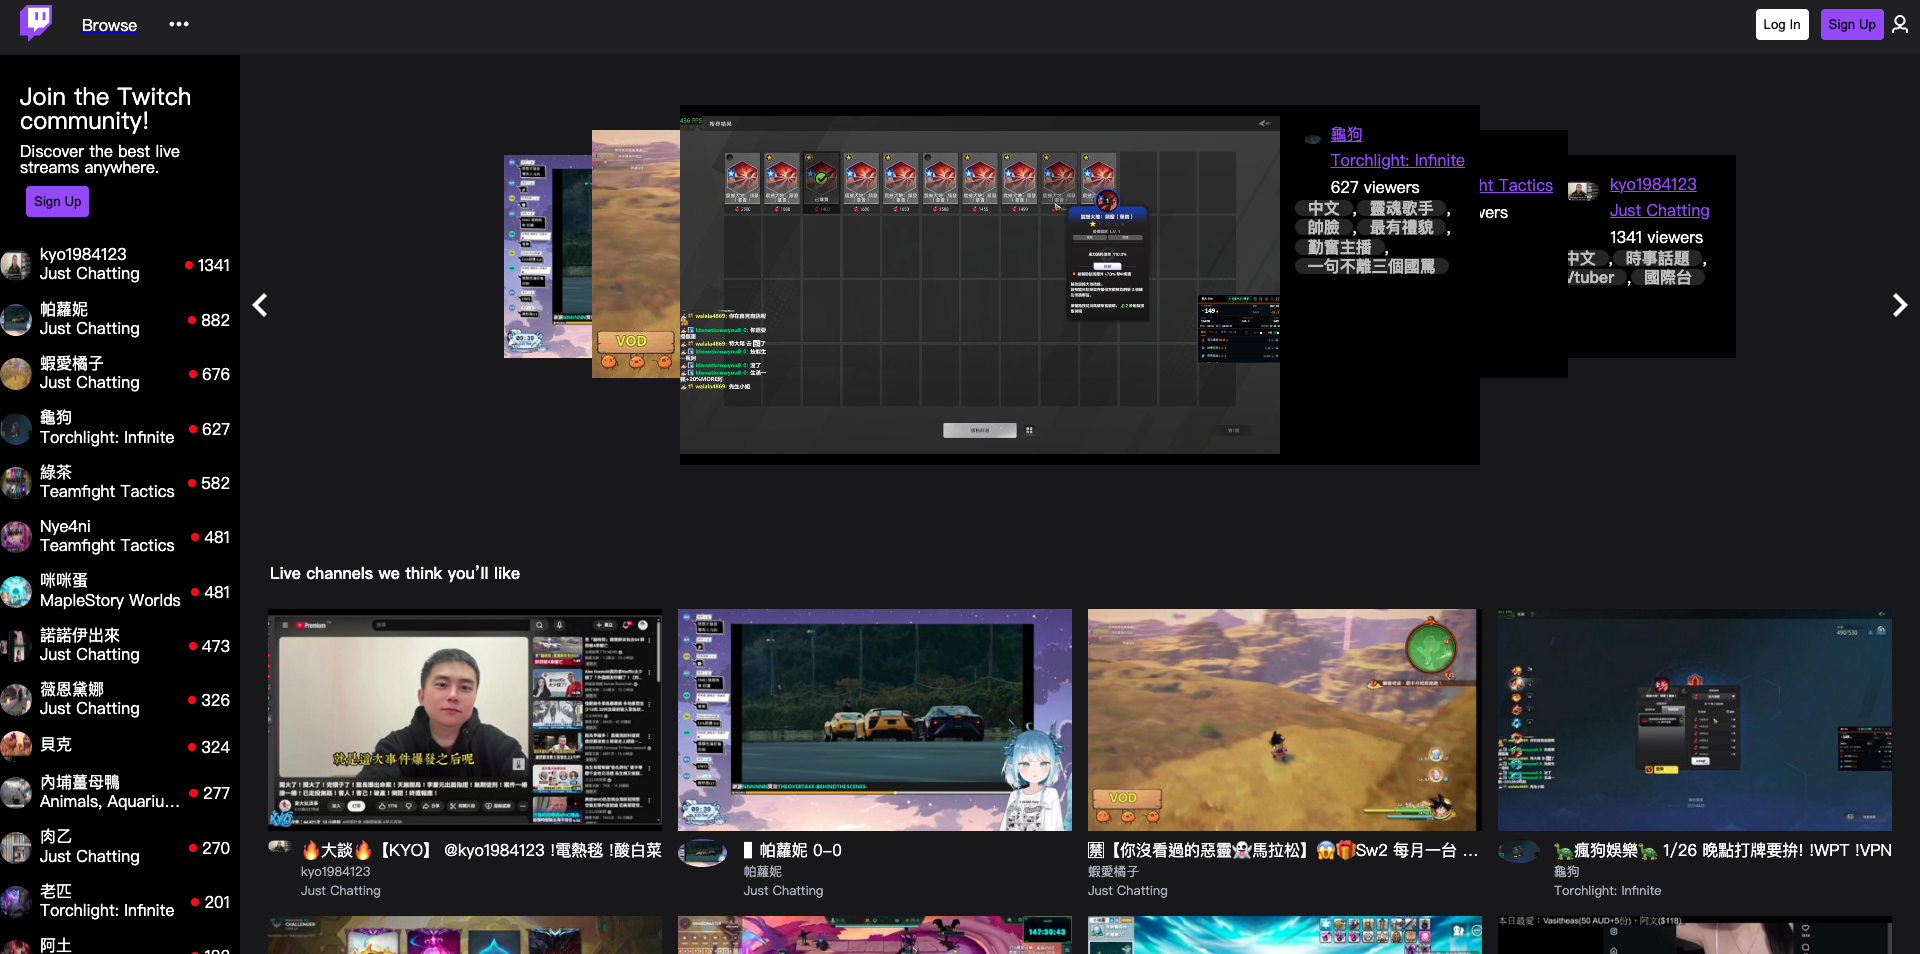
Task: Open kyo1984123 link in carousel side card
Action: click(x=1653, y=184)
